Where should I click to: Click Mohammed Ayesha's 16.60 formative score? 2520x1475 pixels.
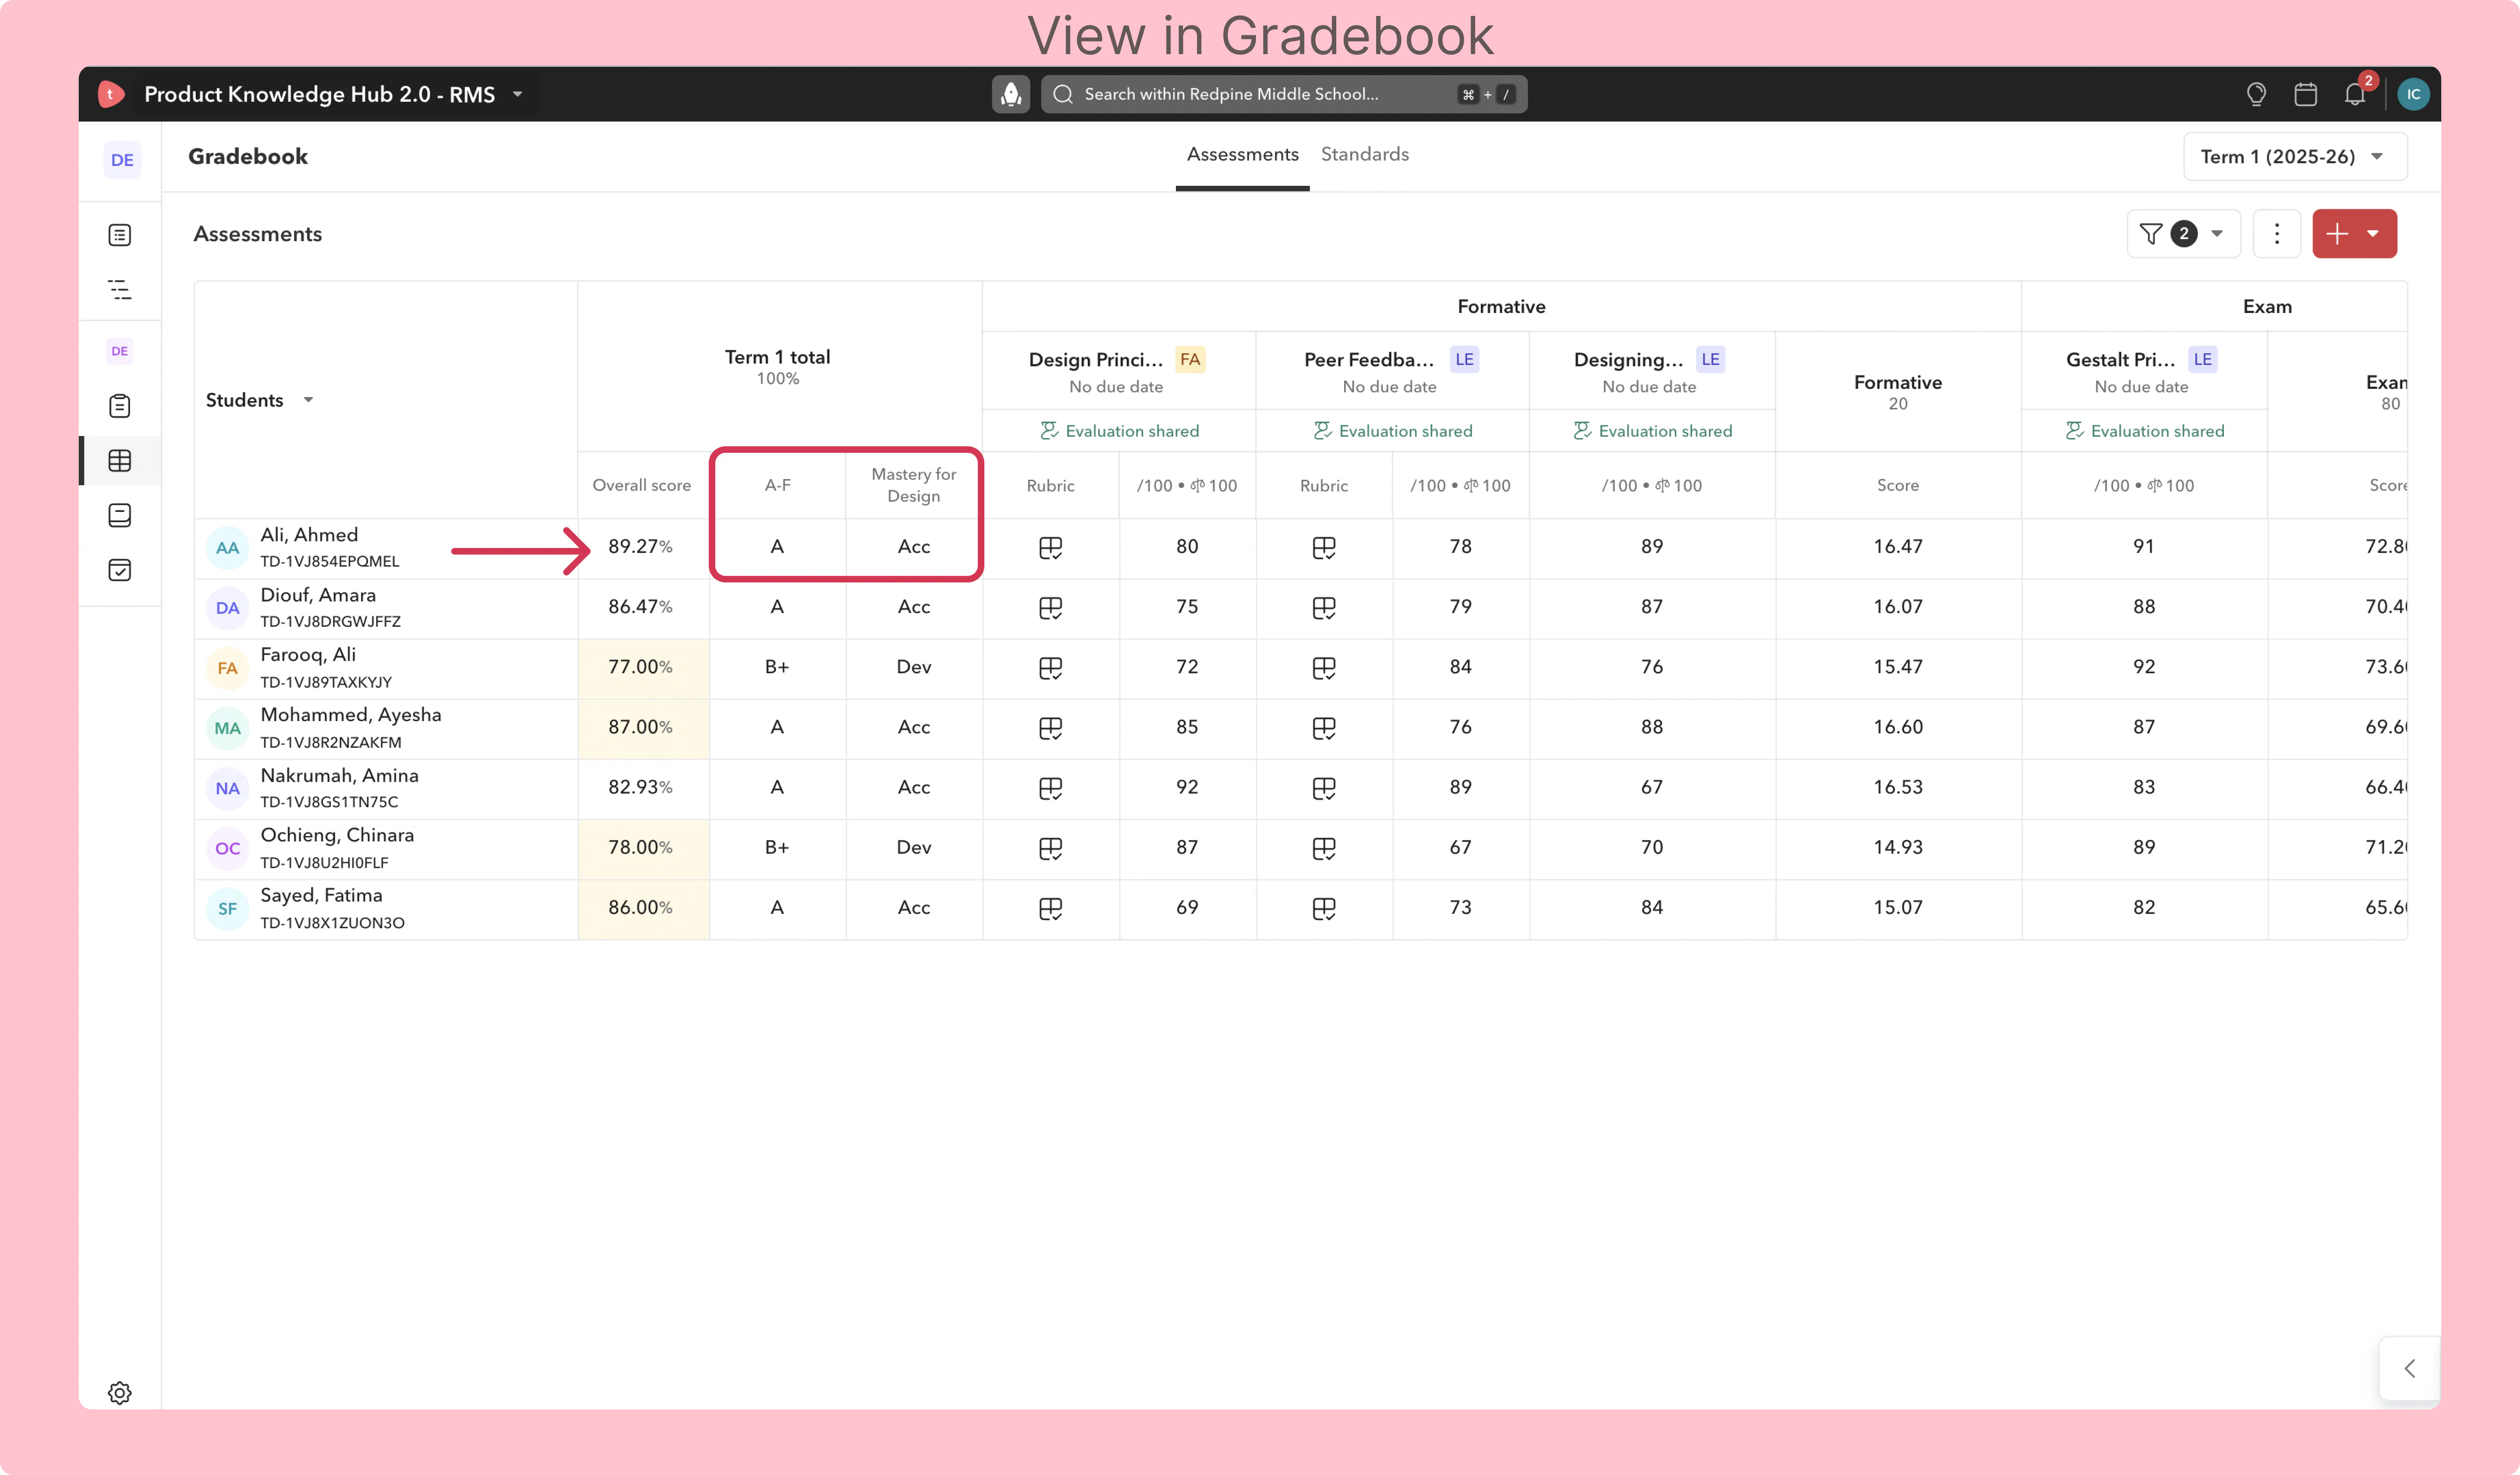tap(1898, 728)
